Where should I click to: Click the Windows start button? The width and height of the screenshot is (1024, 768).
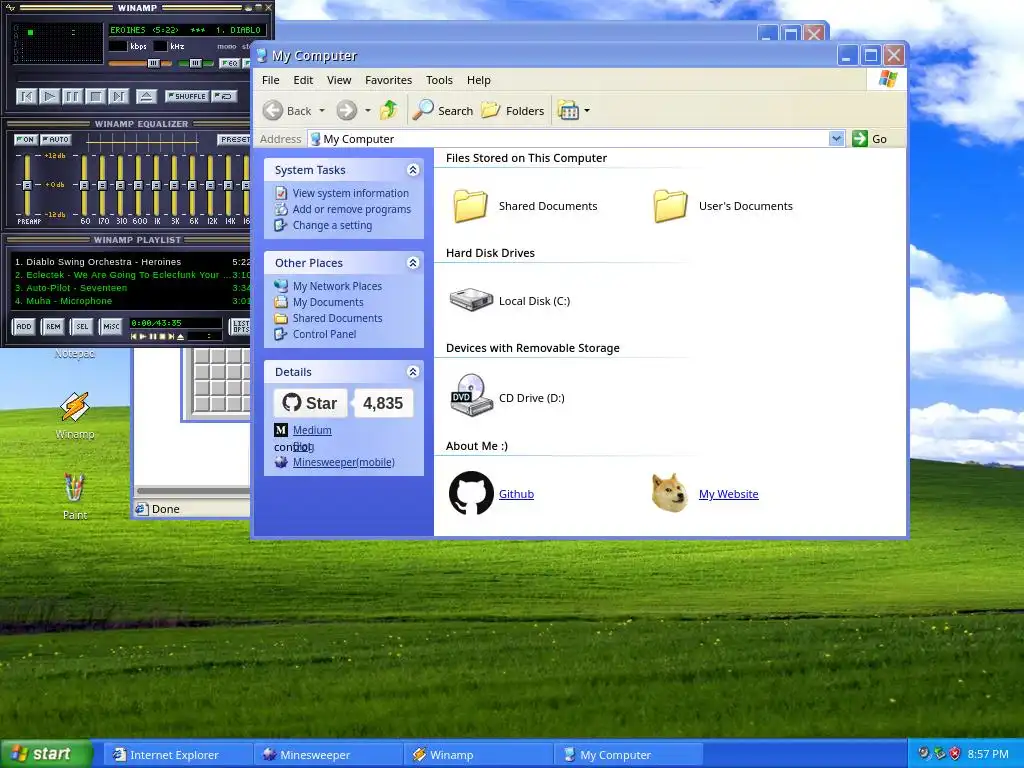[x=46, y=754]
